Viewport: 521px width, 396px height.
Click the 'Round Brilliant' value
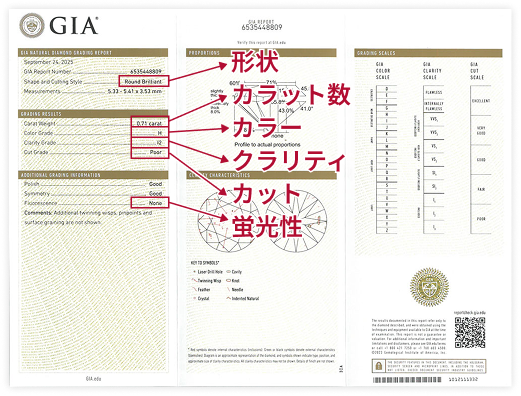(143, 81)
